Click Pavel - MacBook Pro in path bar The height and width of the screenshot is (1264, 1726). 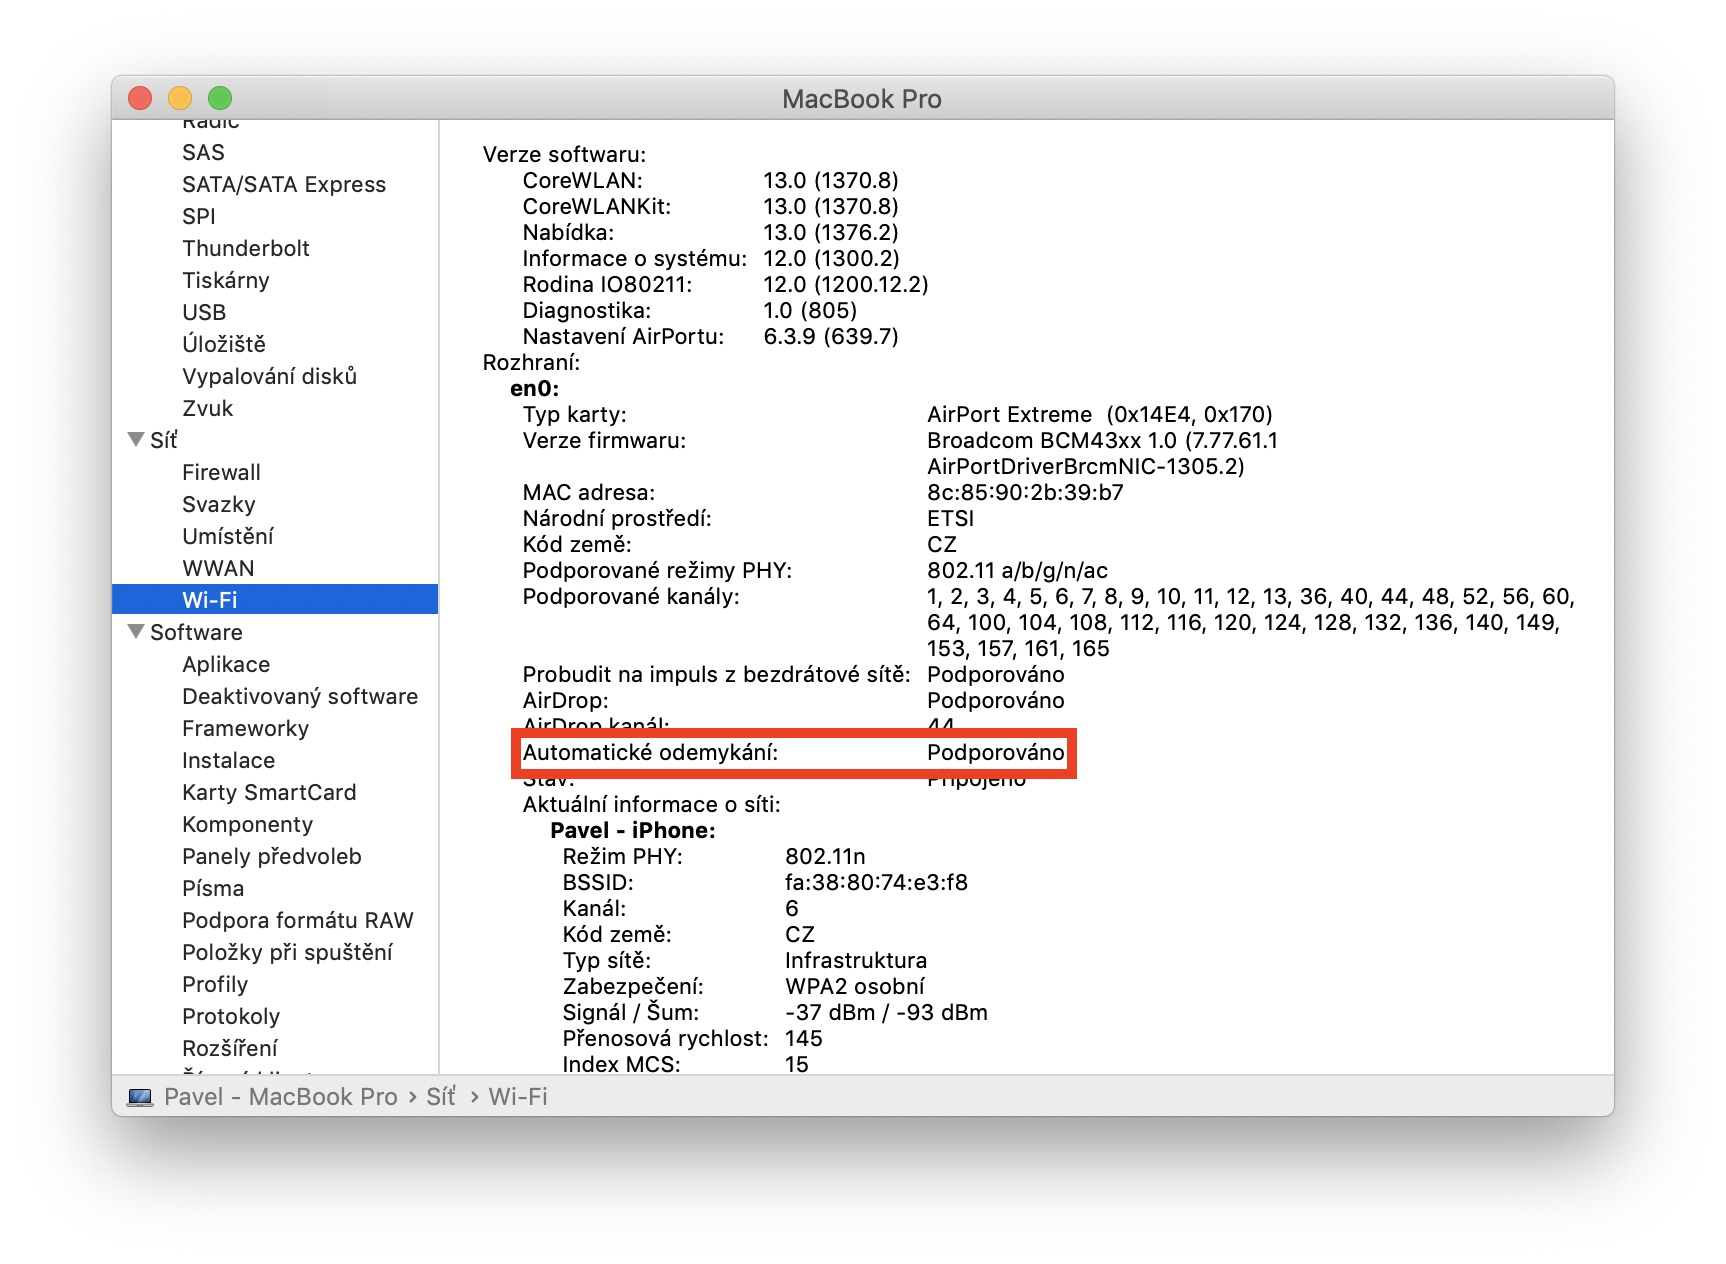[x=281, y=1097]
